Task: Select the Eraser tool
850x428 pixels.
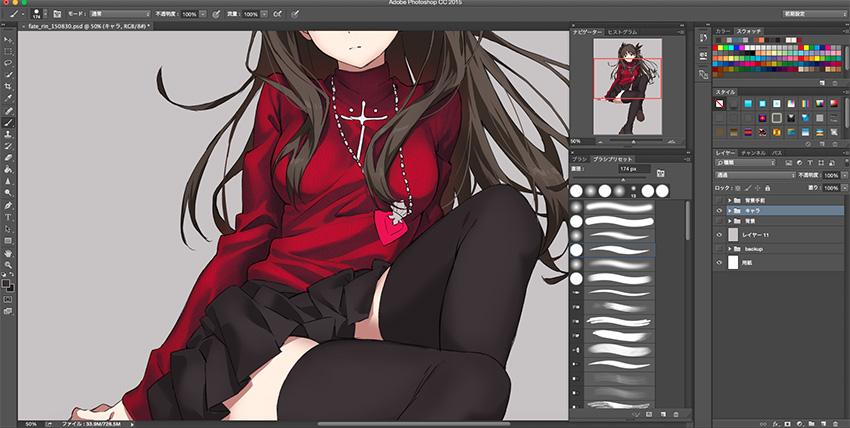Action: click(9, 158)
